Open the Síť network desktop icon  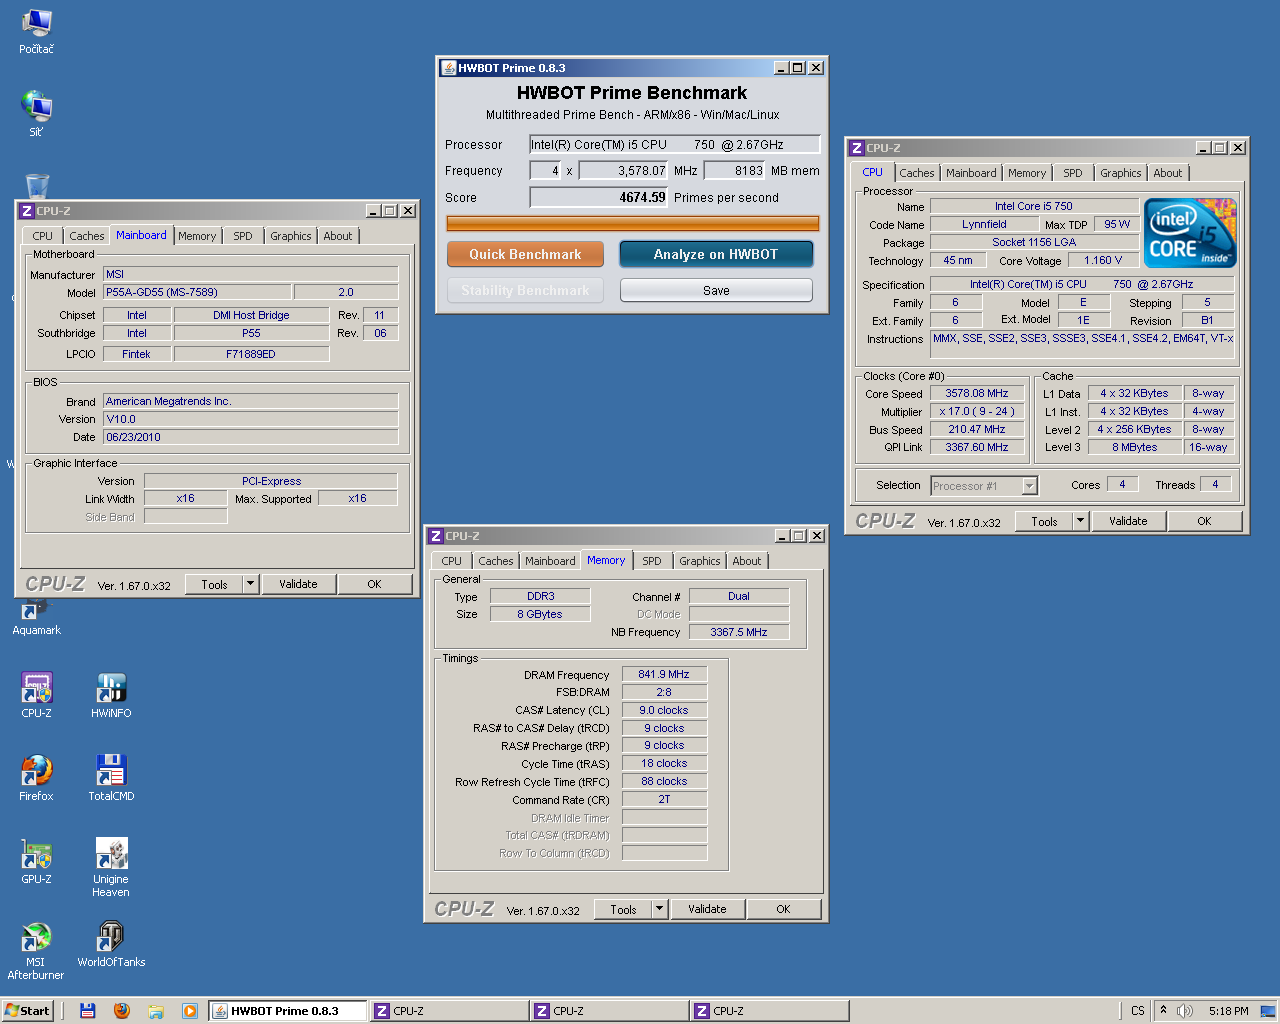(36, 113)
